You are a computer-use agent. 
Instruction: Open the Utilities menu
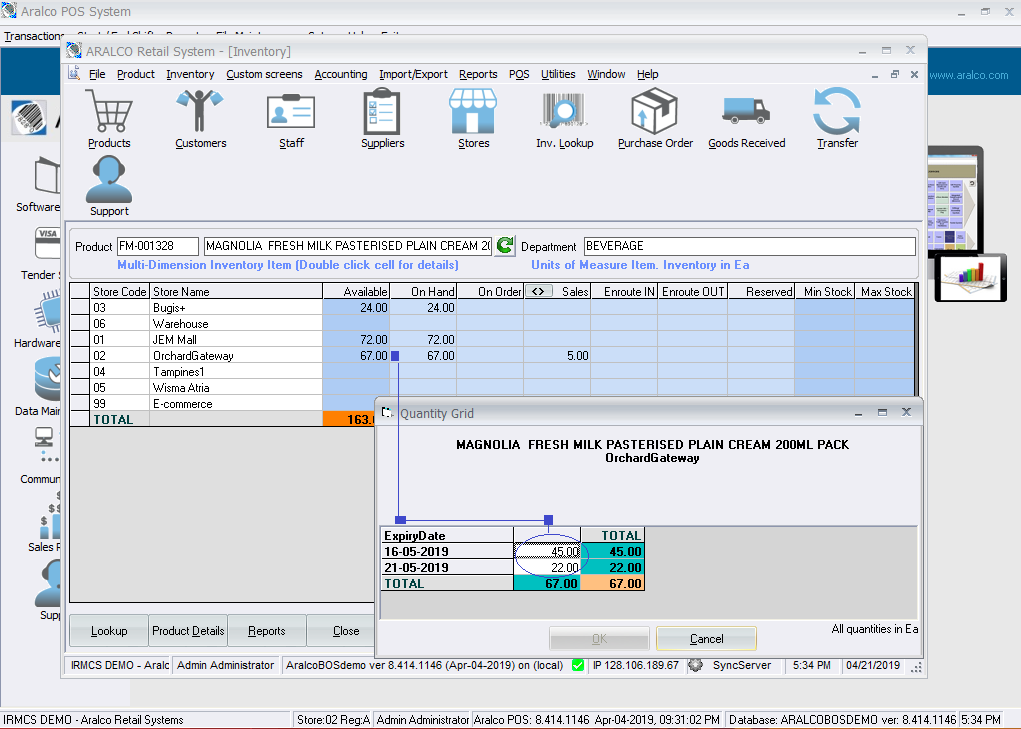[x=558, y=74]
